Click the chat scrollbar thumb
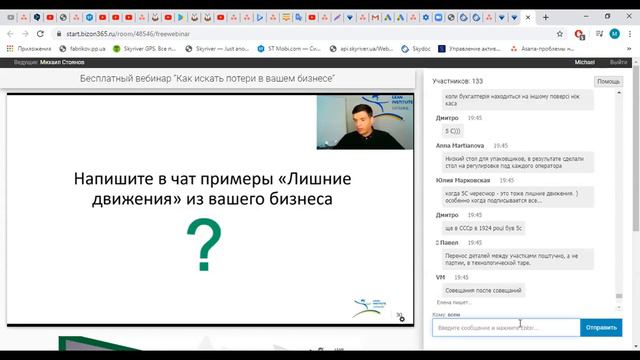 coord(619,296)
